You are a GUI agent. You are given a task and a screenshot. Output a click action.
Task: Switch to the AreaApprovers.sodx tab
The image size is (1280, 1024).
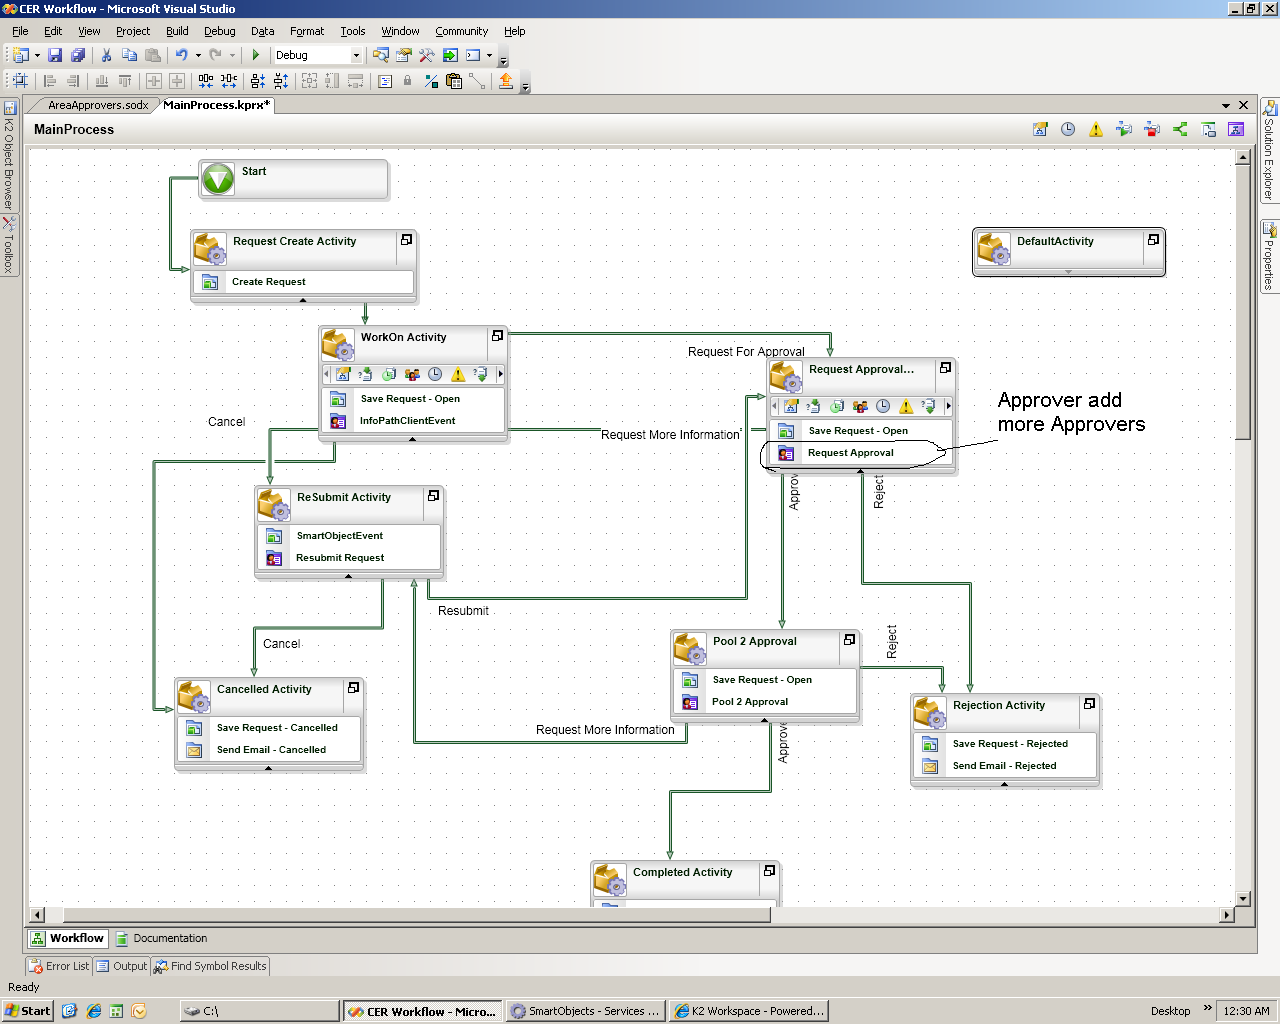98,105
